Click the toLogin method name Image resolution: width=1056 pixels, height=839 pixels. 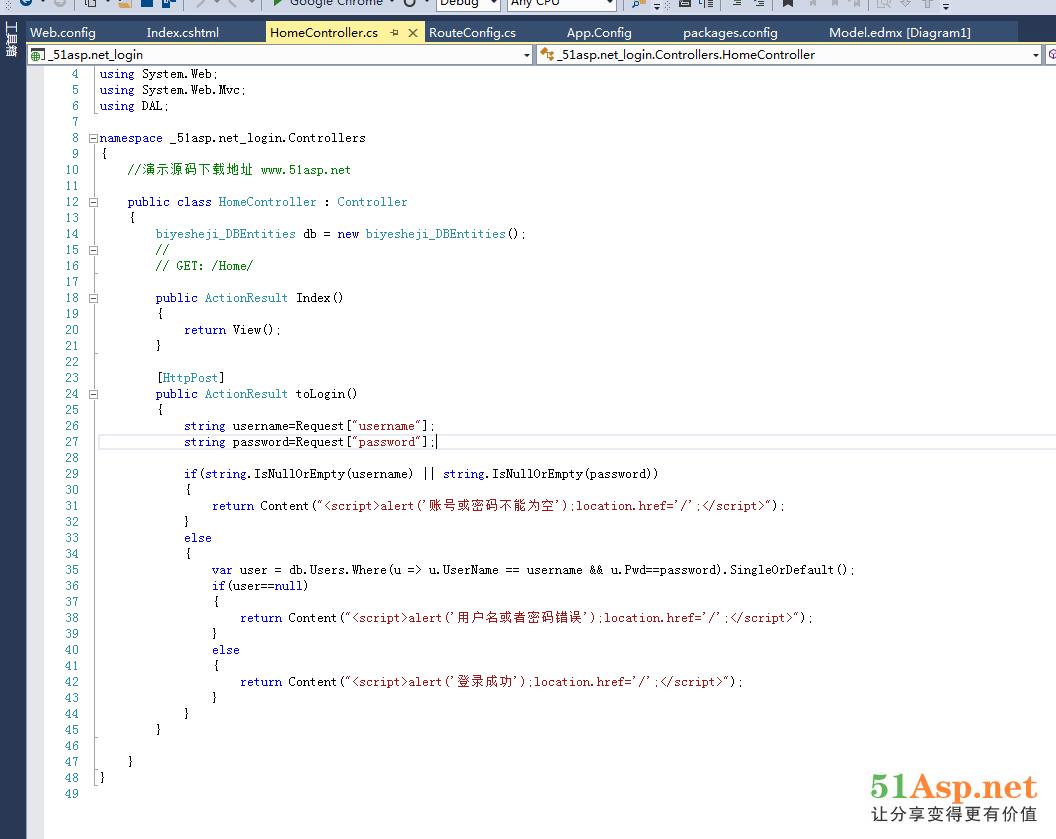pyautogui.click(x=320, y=394)
